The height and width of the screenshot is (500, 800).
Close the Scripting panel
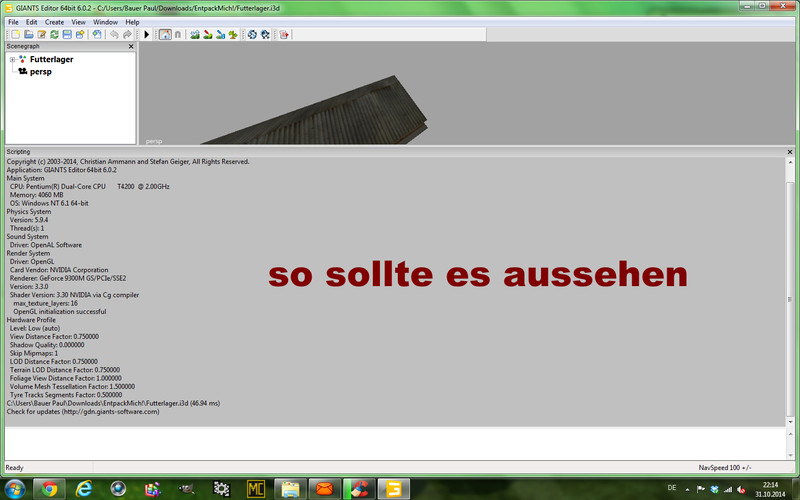coord(790,152)
